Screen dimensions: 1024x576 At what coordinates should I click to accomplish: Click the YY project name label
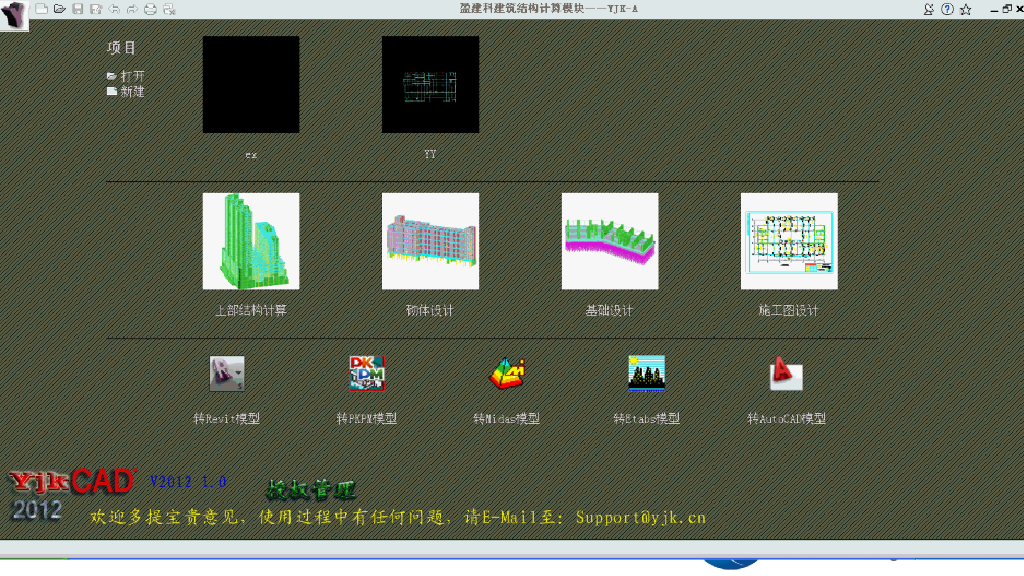[430, 154]
